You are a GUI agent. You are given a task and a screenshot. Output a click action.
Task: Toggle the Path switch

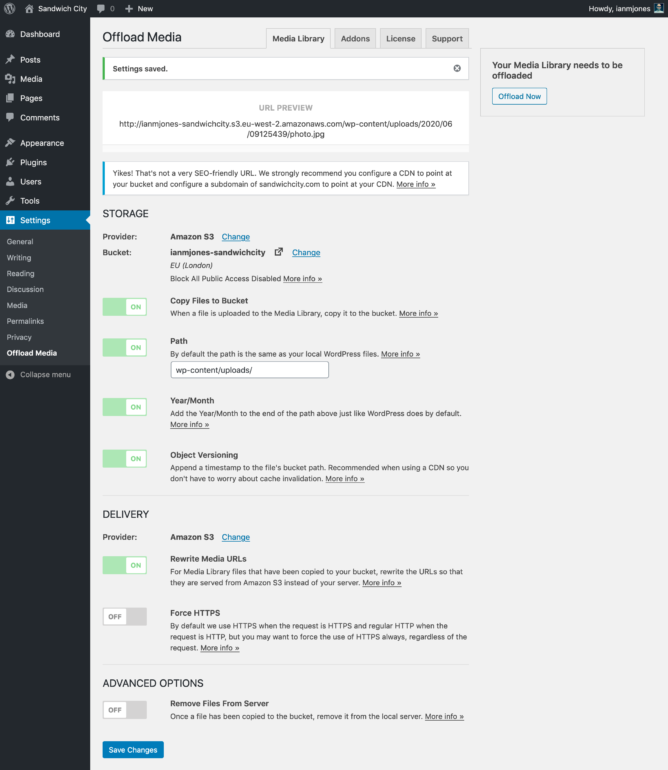click(x=125, y=347)
